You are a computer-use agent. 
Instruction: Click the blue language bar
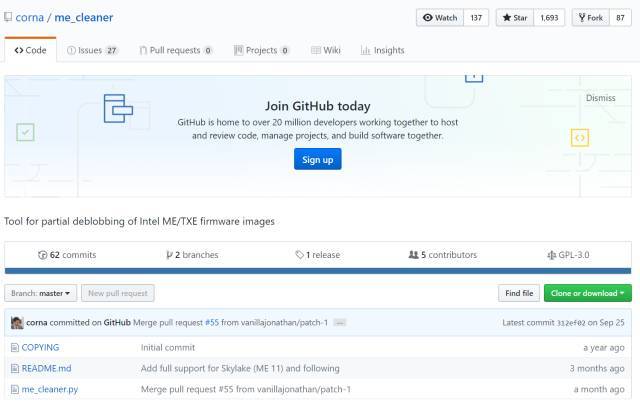[318, 271]
